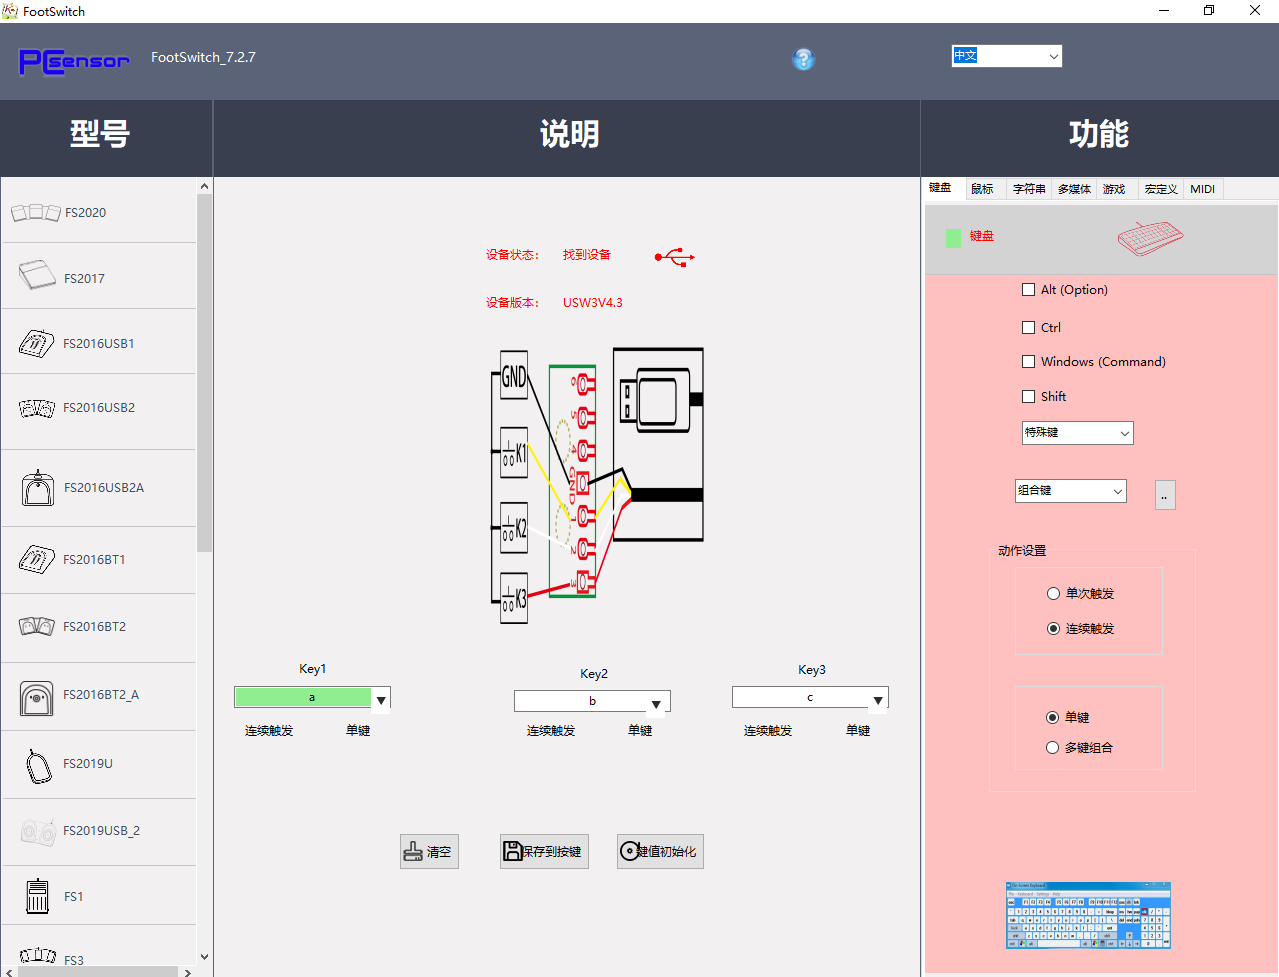Select the FS2016USB2A pedal icon
Screen dimensions: 1279x977
pyautogui.click(x=37, y=488)
